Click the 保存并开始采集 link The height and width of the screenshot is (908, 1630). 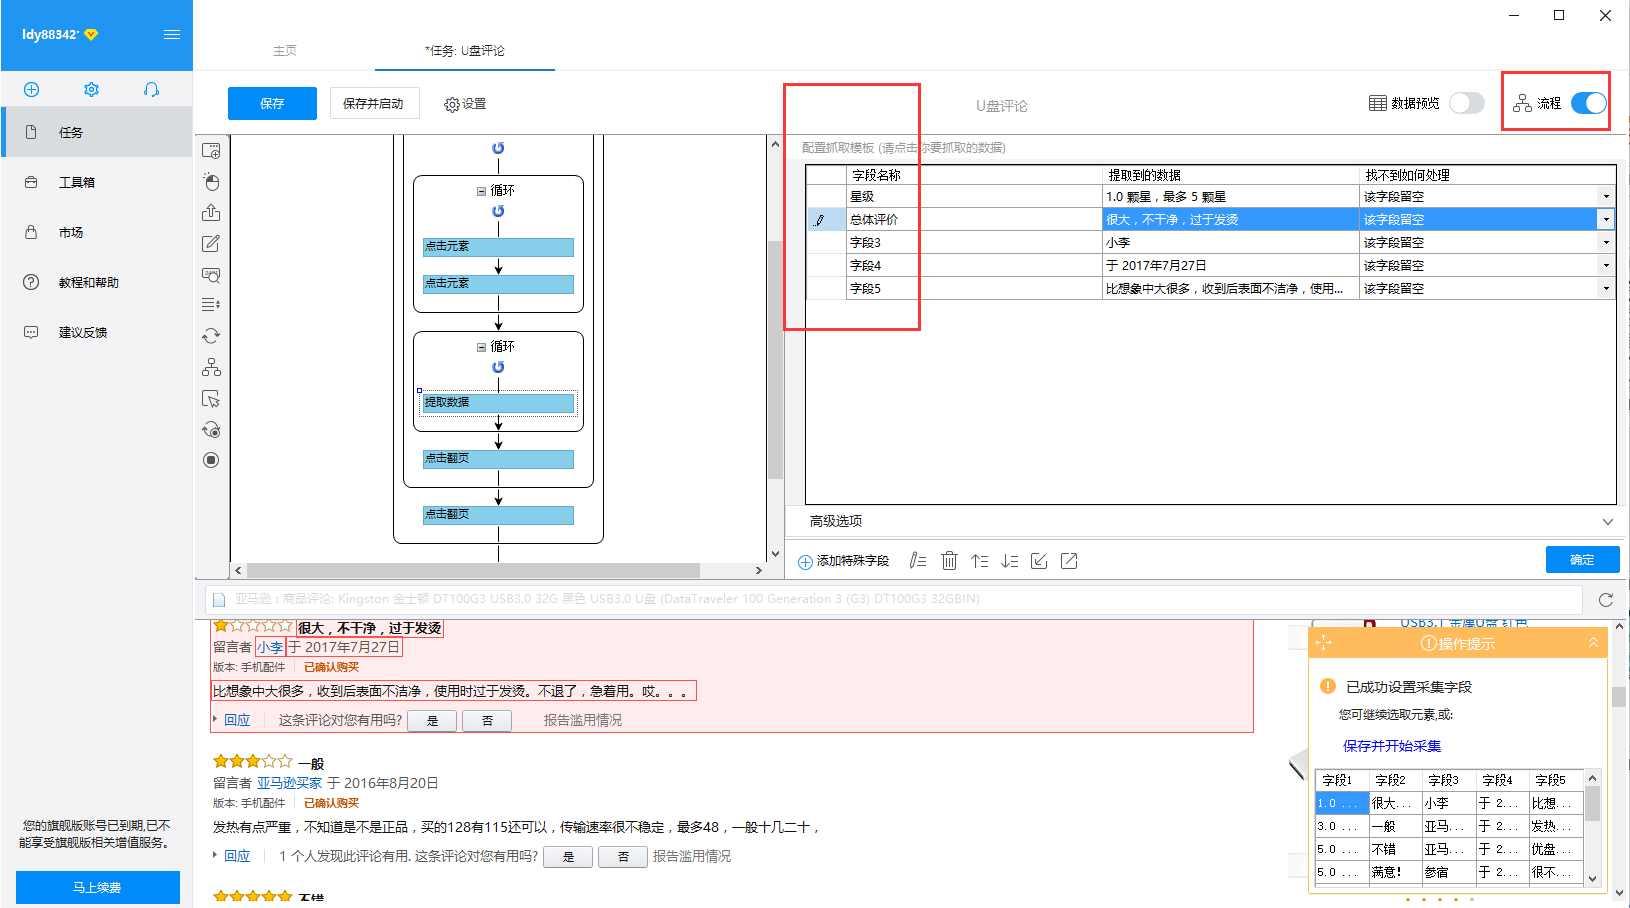click(x=1392, y=746)
